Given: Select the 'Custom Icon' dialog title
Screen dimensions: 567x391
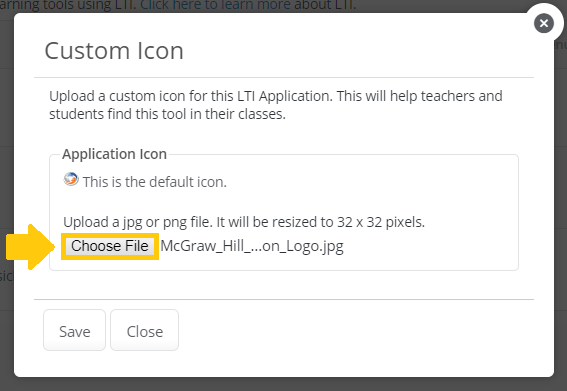Looking at the screenshot, I should (114, 51).
